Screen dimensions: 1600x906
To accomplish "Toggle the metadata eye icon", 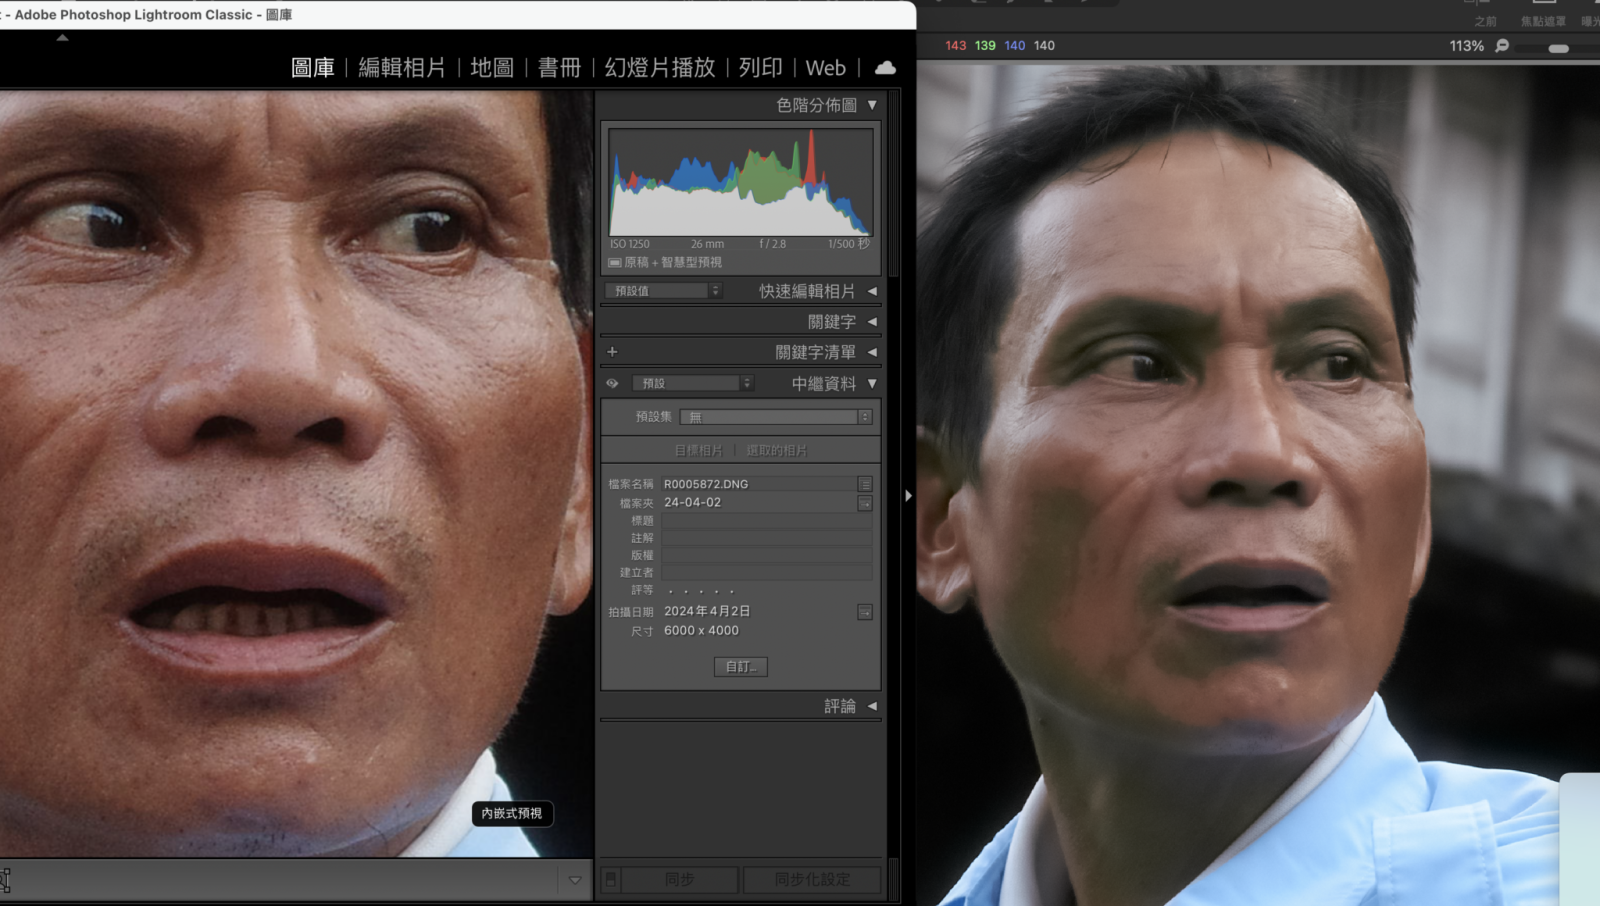I will pos(612,383).
